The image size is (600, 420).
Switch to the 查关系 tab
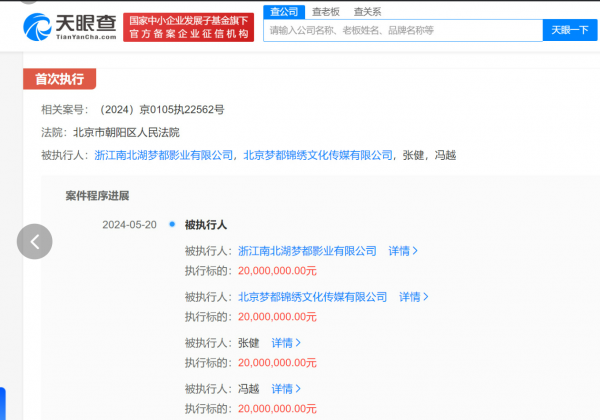tap(367, 11)
